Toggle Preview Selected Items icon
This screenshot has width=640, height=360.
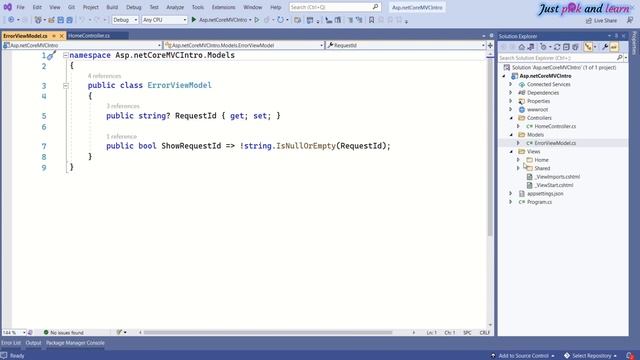click(614, 47)
